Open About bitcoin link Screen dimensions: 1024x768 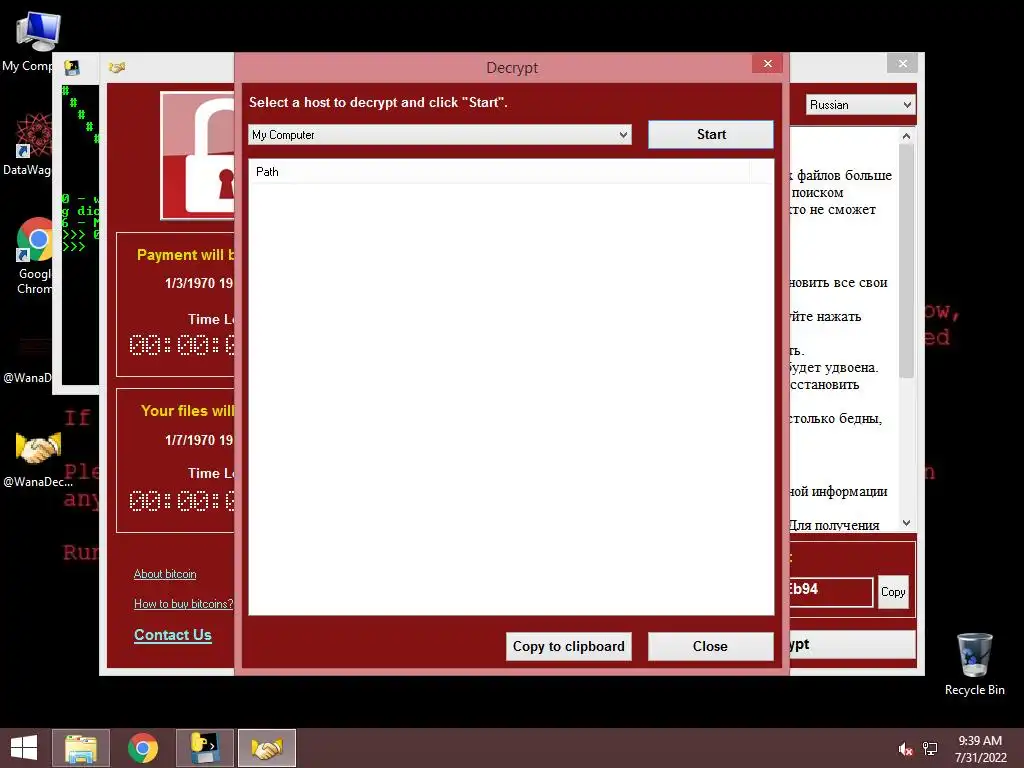[165, 574]
